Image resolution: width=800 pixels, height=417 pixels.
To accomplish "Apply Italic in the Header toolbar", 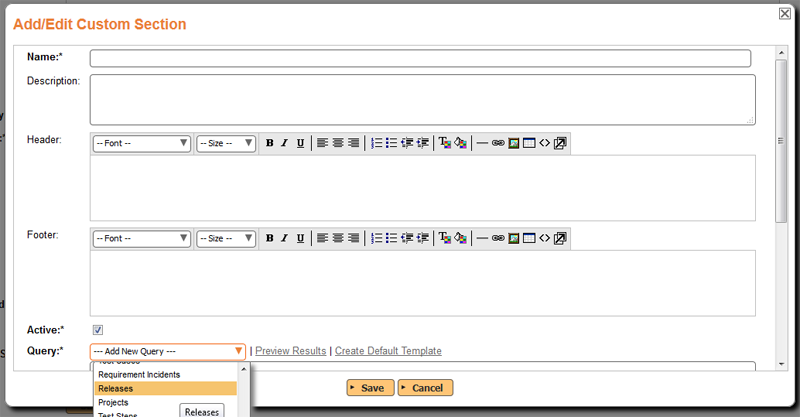I will [284, 143].
